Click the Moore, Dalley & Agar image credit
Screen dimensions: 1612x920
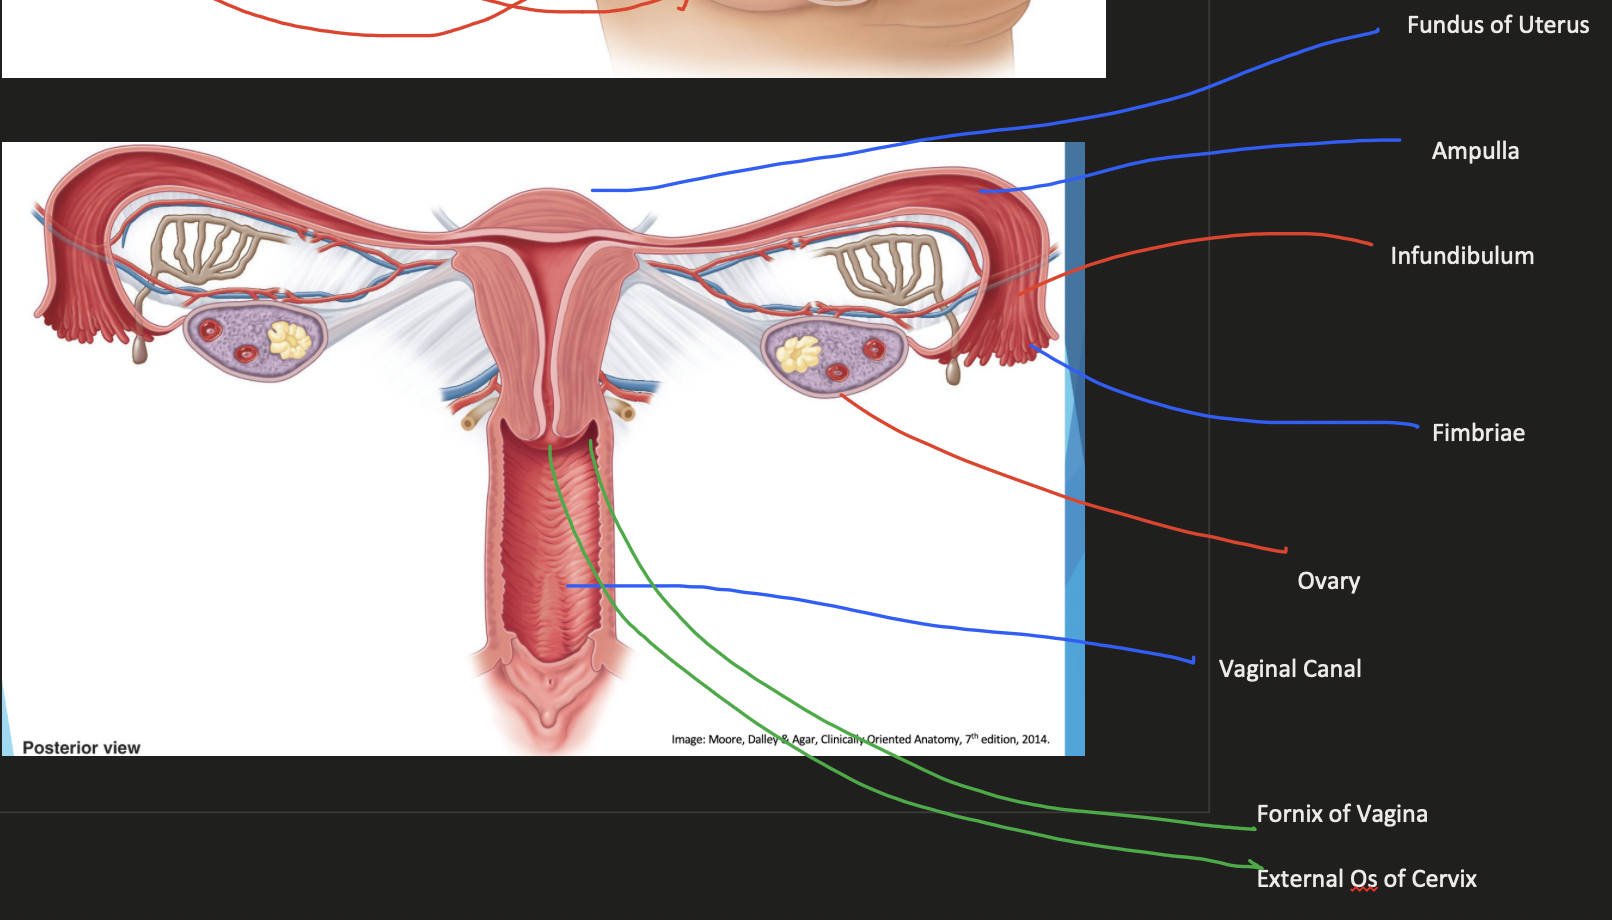tap(860, 739)
